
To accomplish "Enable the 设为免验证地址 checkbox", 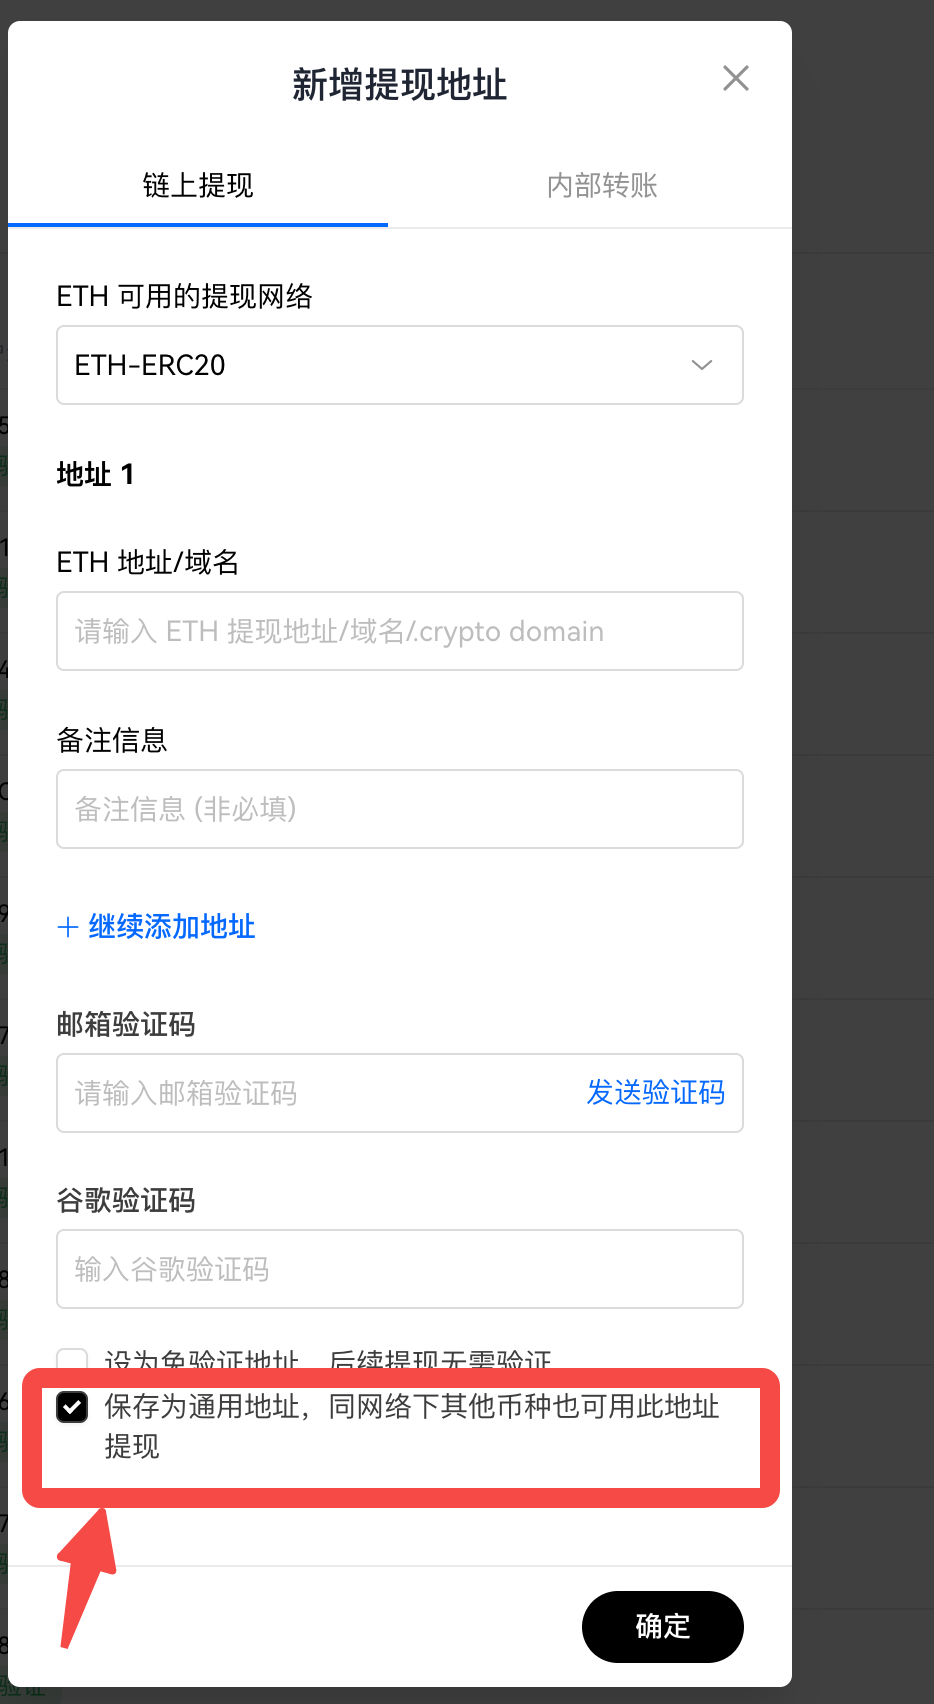I will pos(72,1360).
